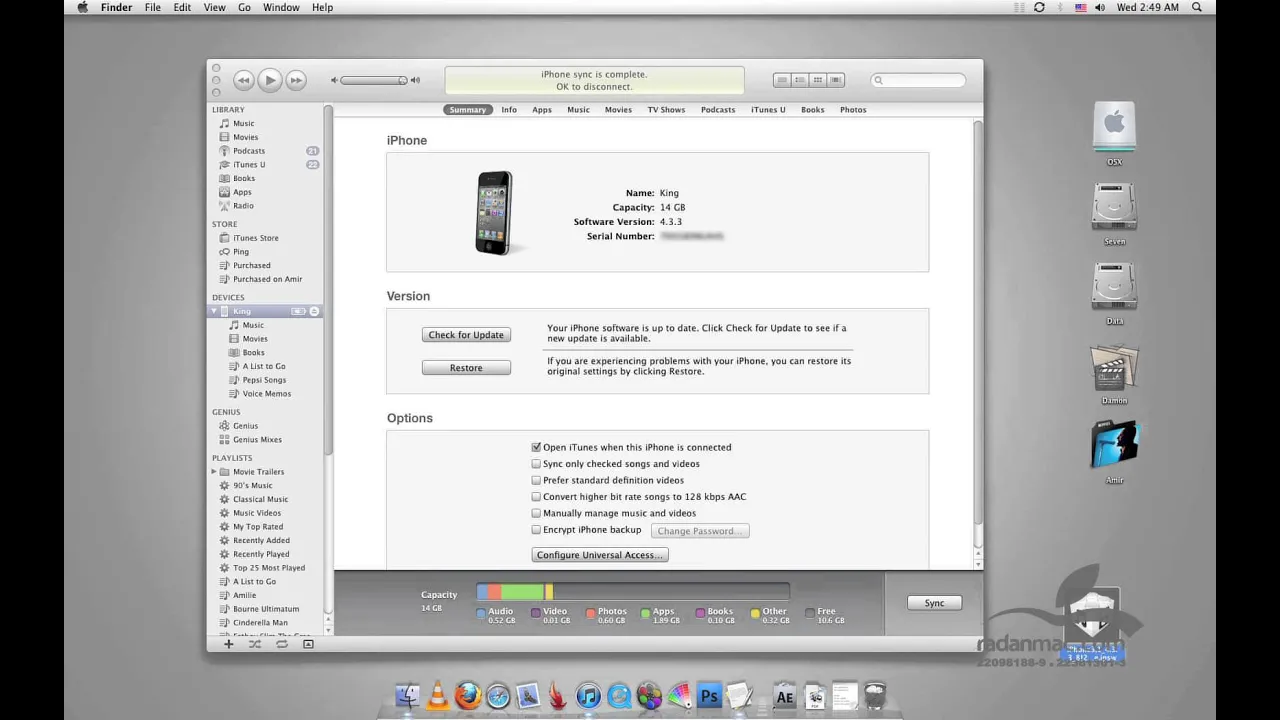Switch to list view in iTunes
Viewport: 1280px width, 720px height.
click(782, 80)
